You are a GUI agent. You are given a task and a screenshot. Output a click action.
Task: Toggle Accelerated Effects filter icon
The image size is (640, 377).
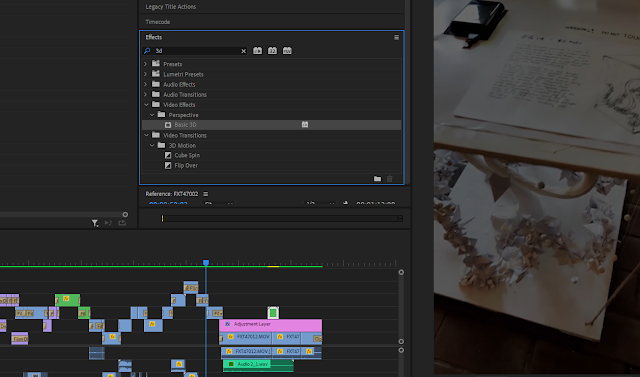(258, 51)
